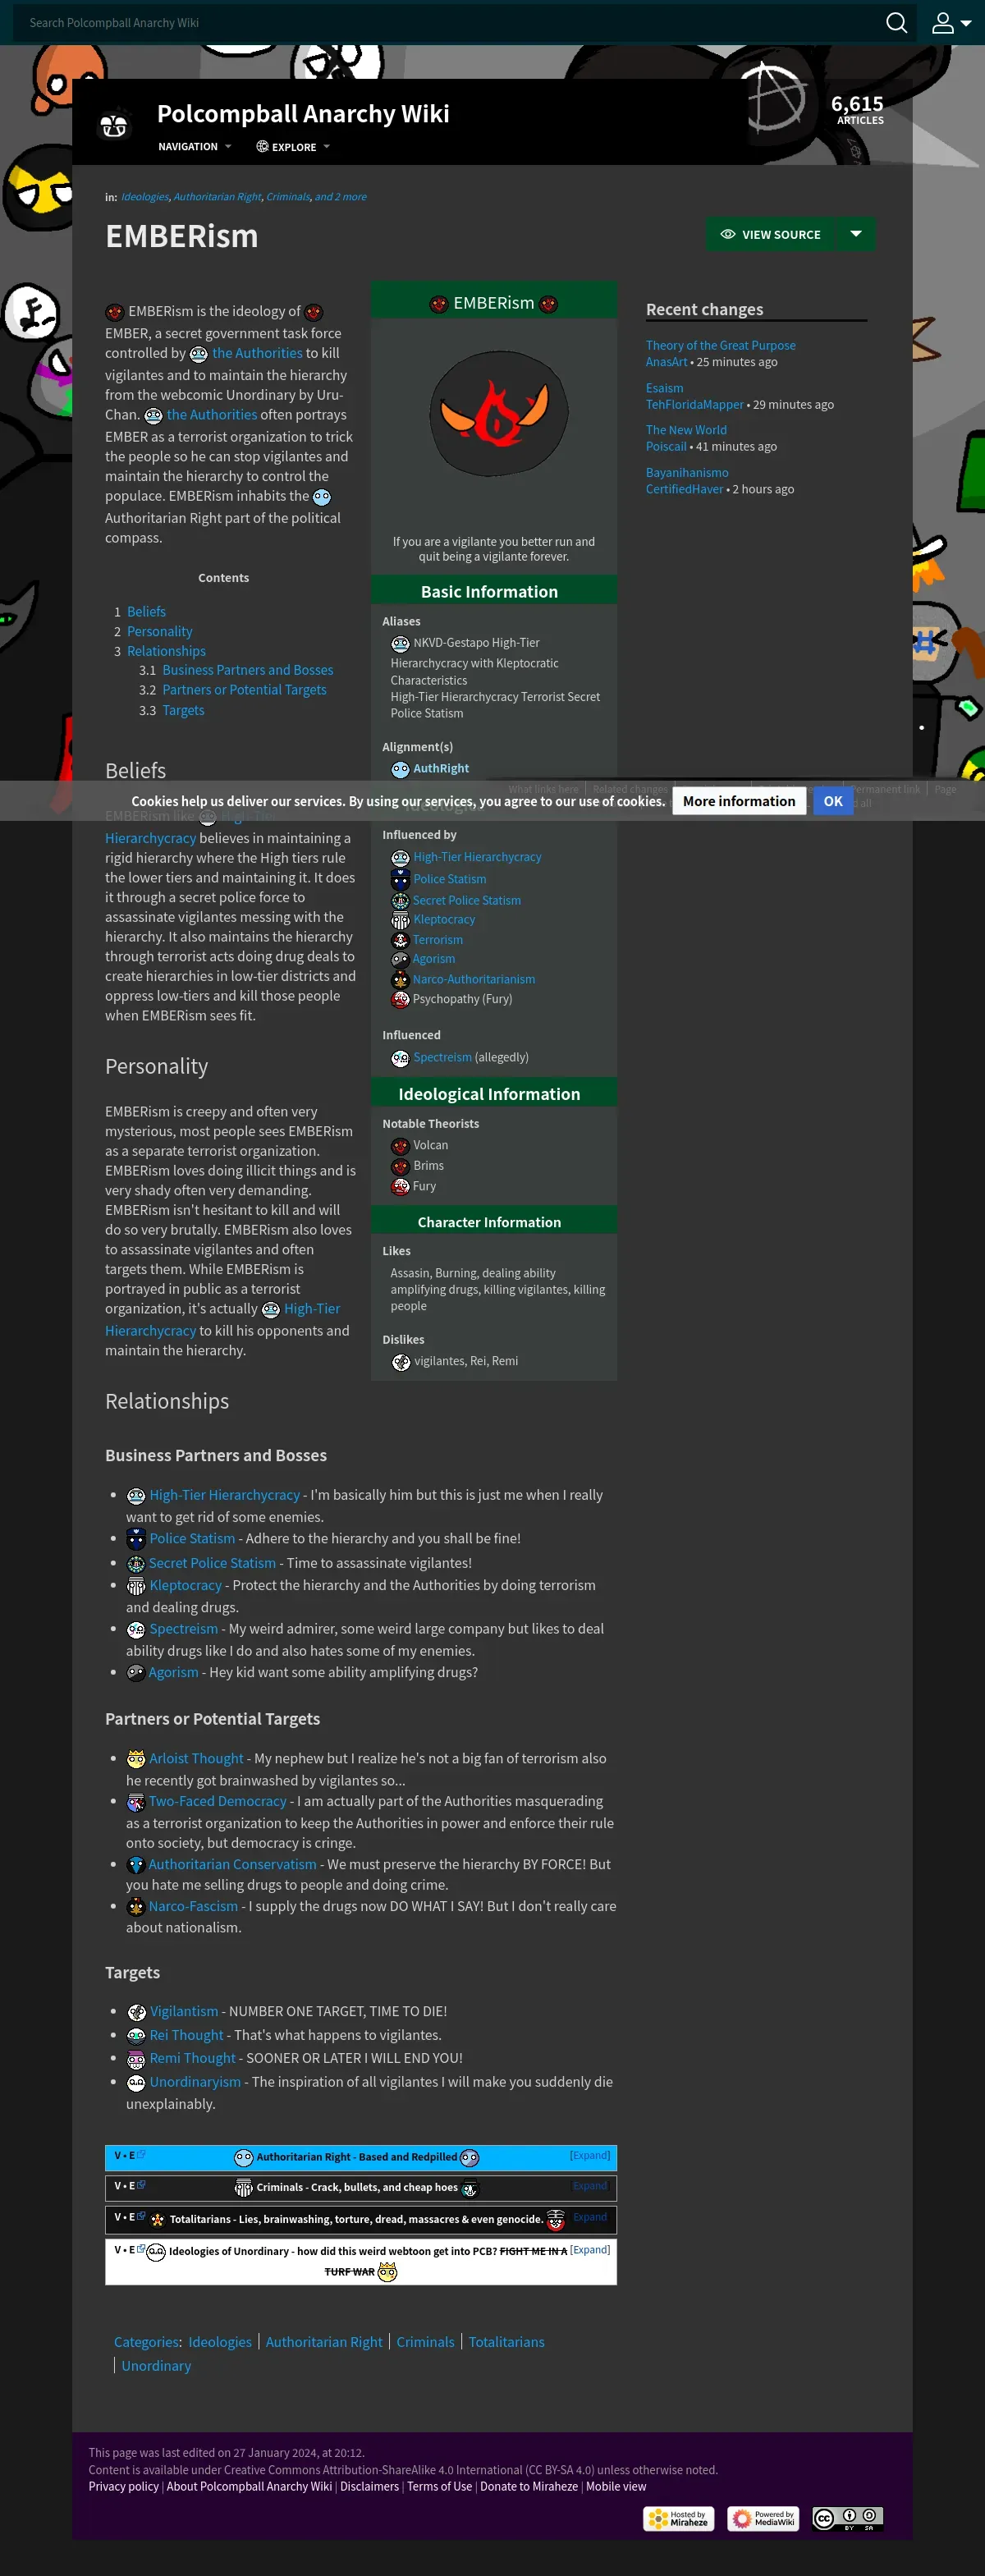
Task: Click Vigilantism ball icon in Targets
Action: point(136,2012)
